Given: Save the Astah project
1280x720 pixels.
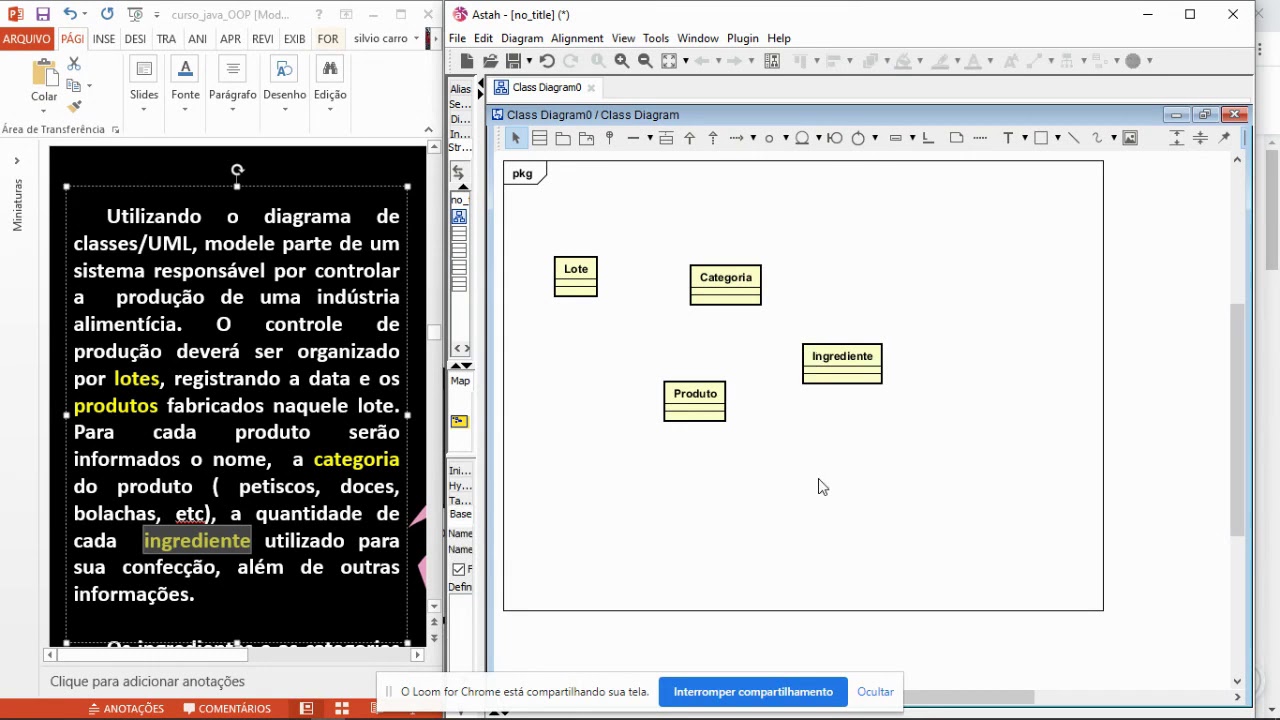Looking at the screenshot, I should click(513, 61).
